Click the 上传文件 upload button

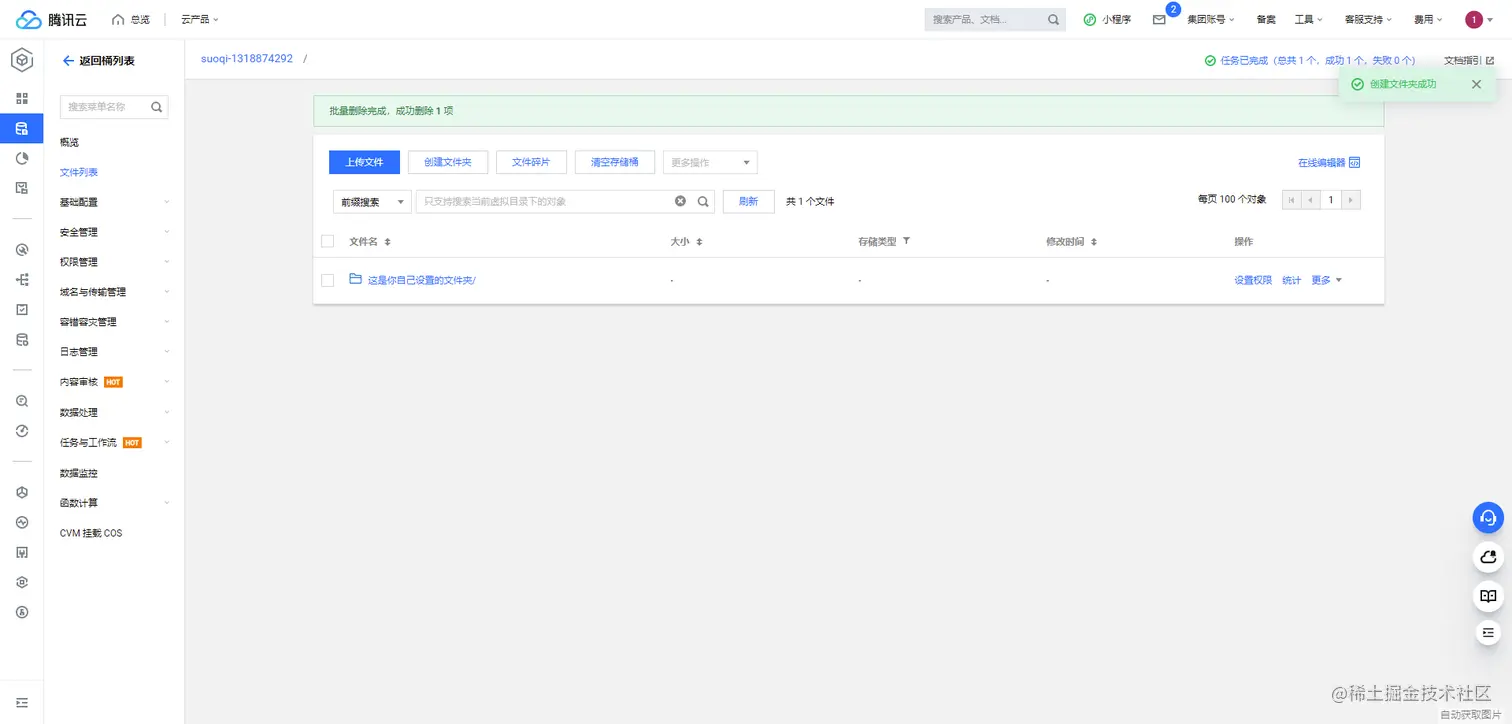[364, 162]
